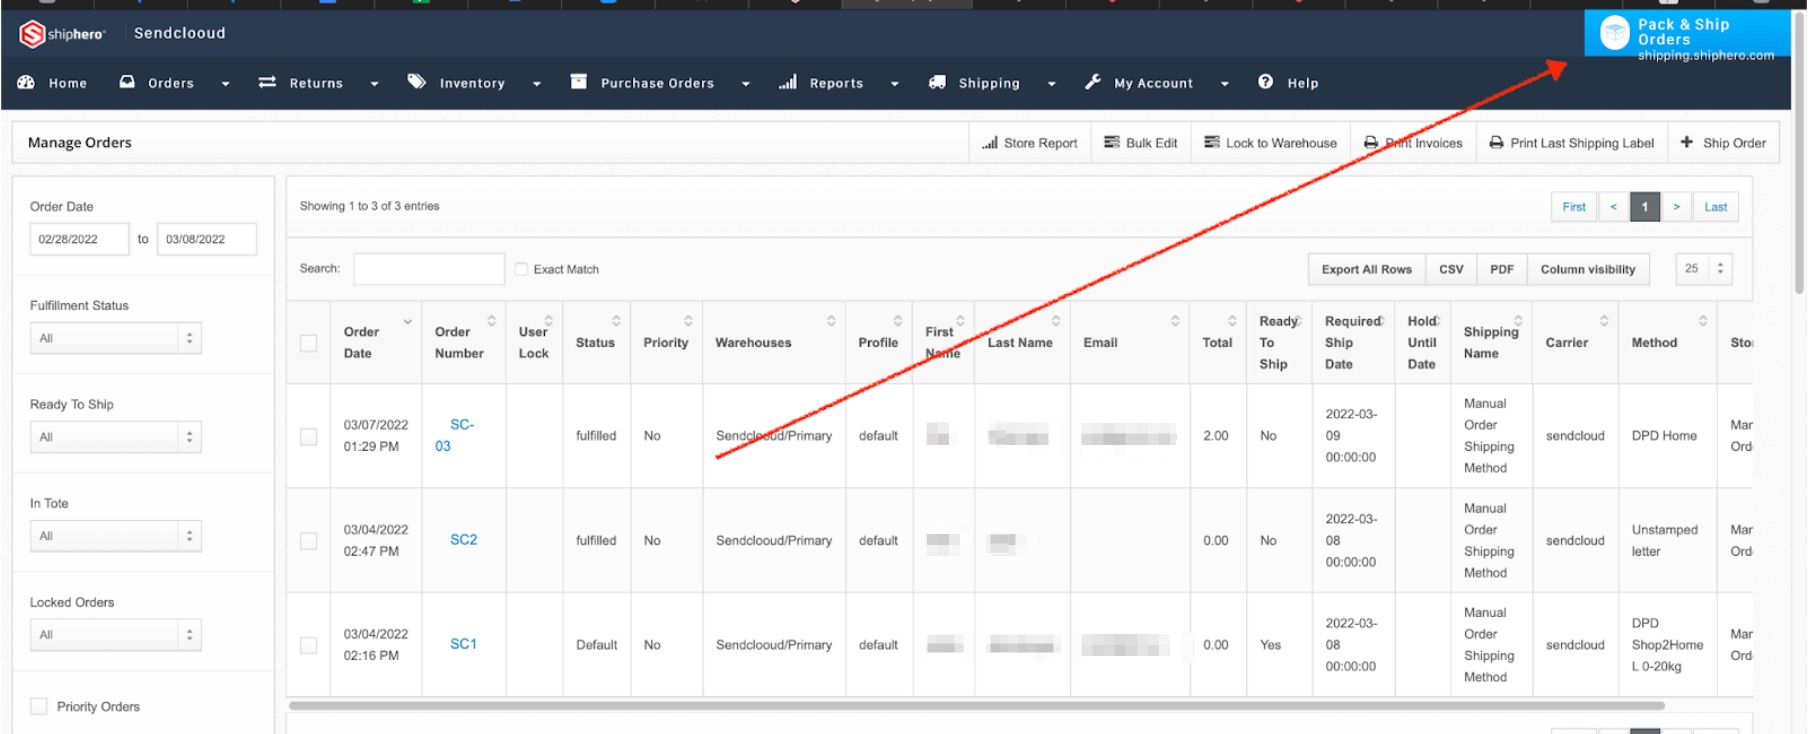Select the checkbox for order SC-03
This screenshot has width=1810, height=734.
(x=308, y=436)
